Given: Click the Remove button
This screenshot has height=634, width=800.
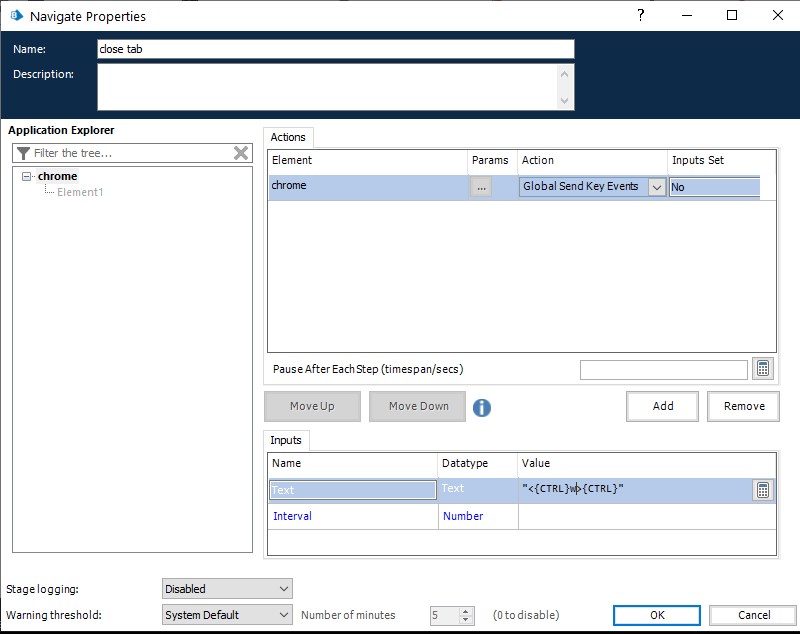Looking at the screenshot, I should coord(743,406).
